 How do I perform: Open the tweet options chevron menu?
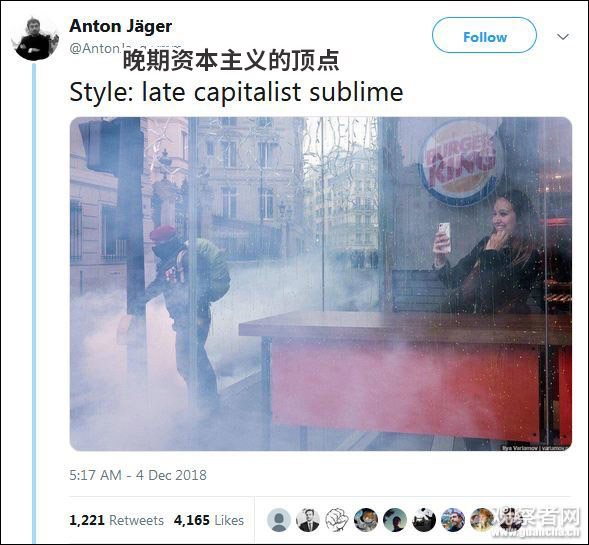click(563, 36)
